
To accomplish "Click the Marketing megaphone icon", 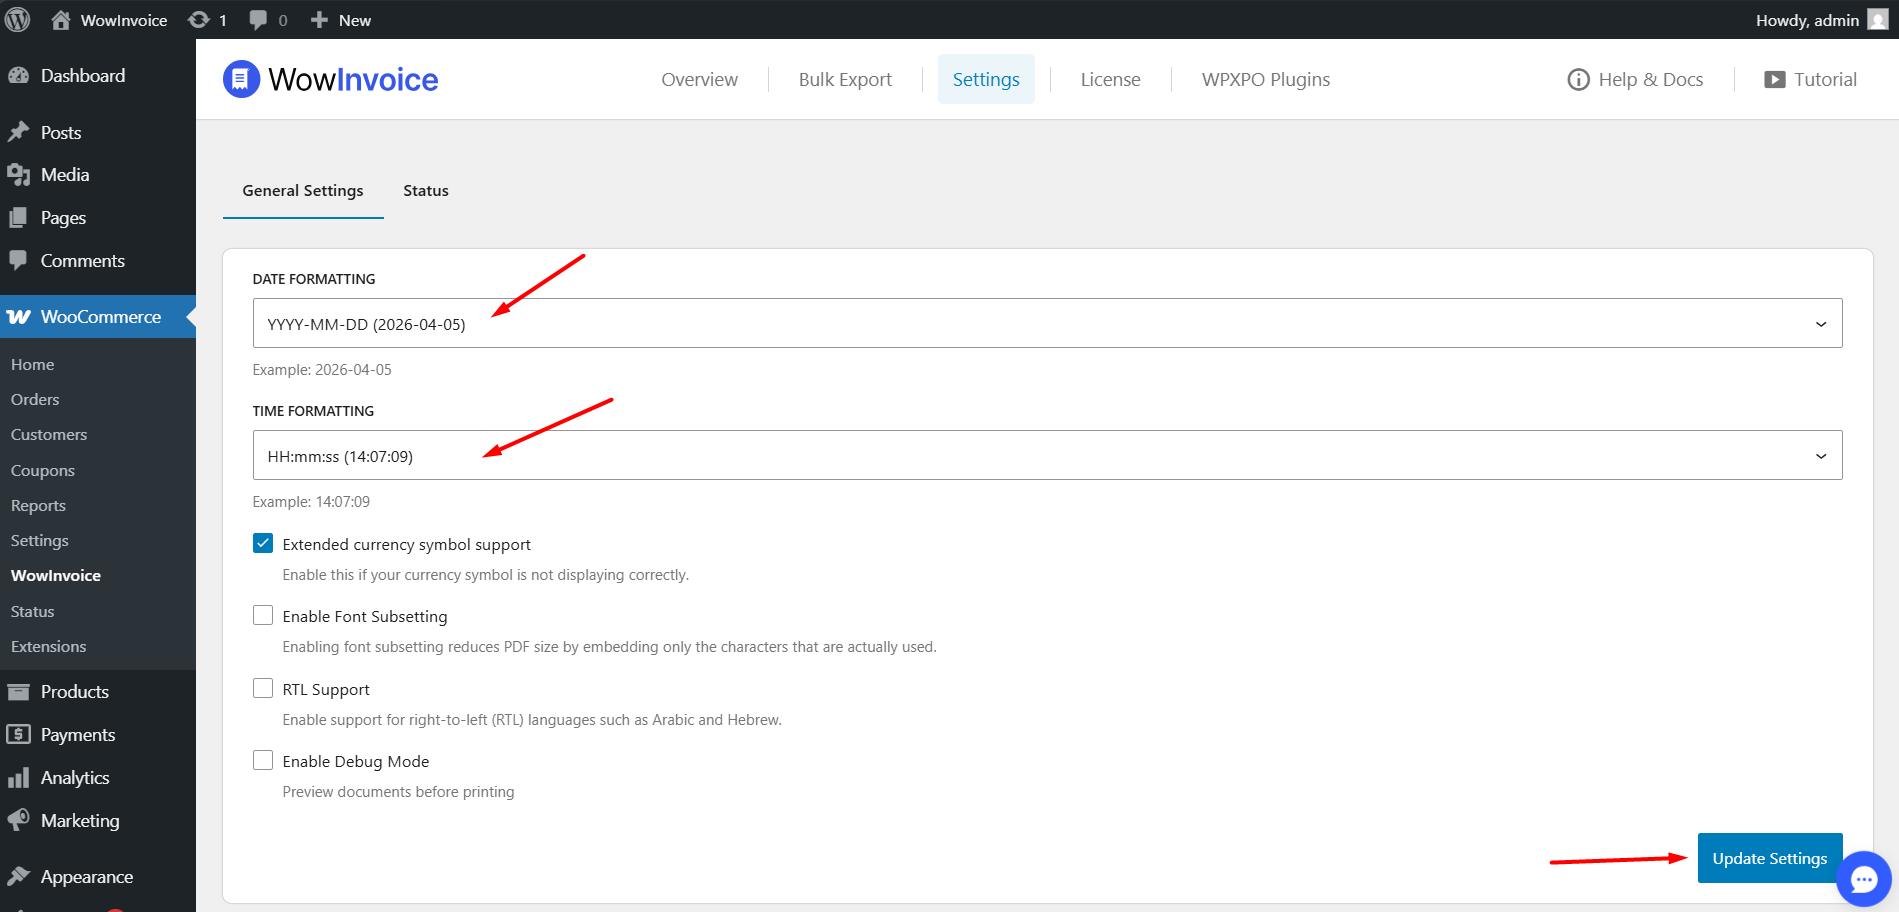I will click(18, 821).
